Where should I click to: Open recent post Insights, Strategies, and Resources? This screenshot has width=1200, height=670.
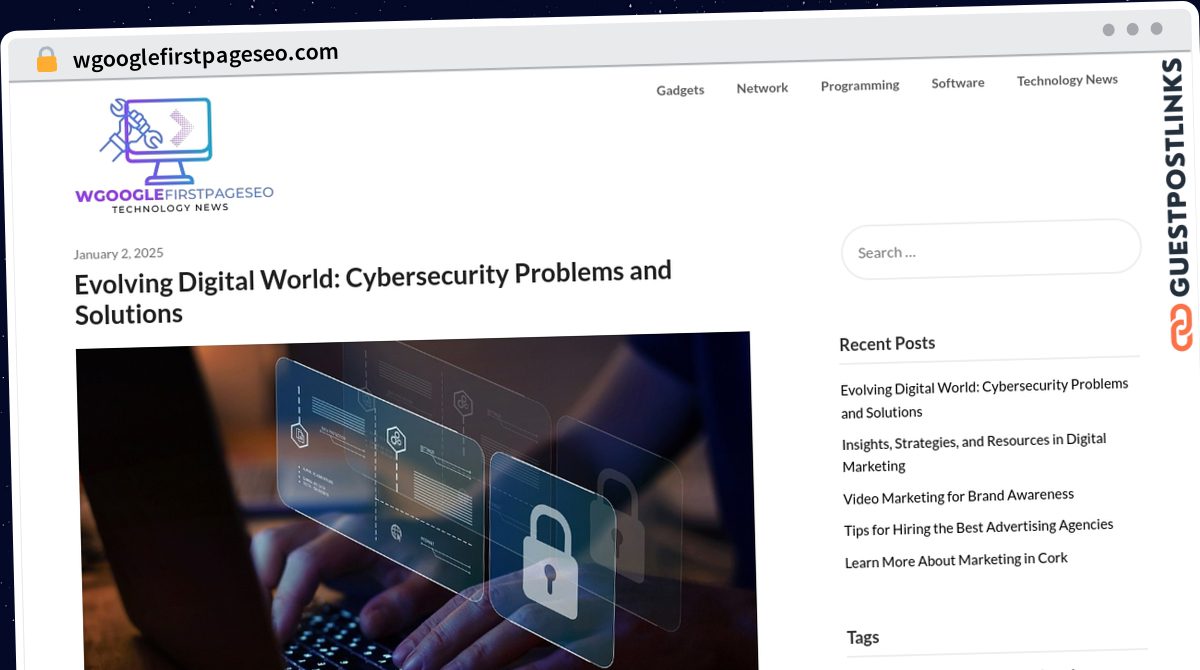coord(975,452)
